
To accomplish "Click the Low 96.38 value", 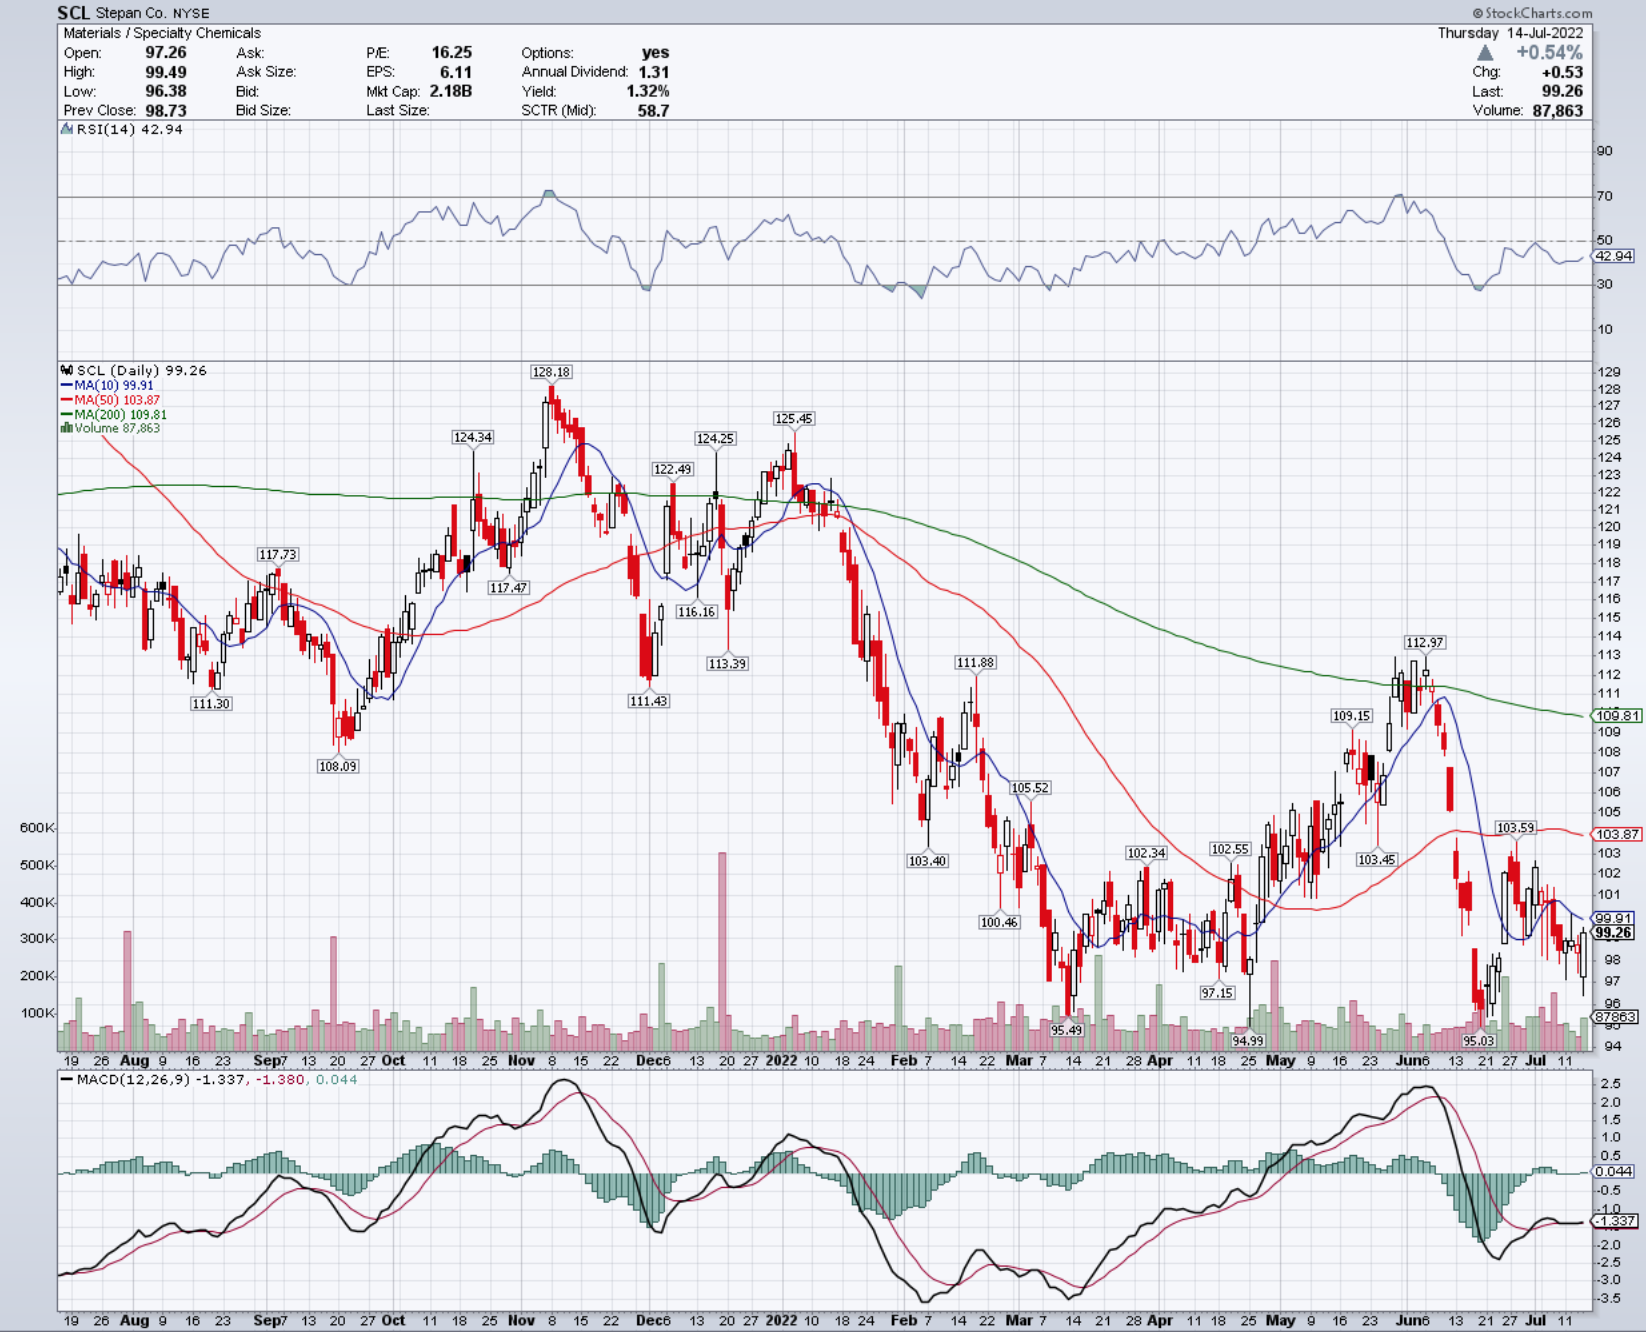I will coord(166,91).
